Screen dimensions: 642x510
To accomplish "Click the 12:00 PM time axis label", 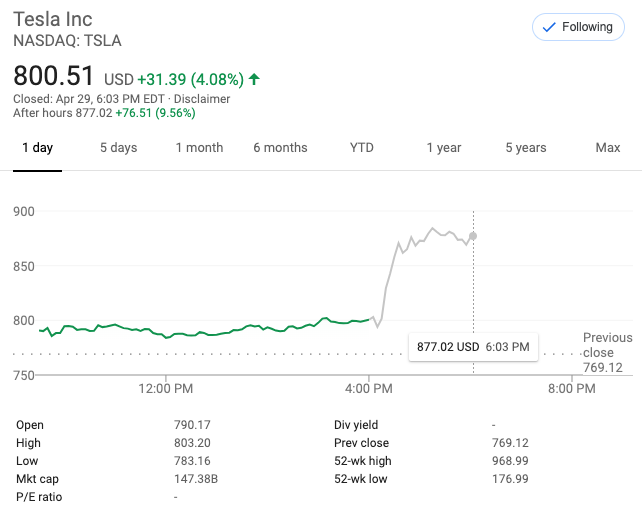I will pyautogui.click(x=166, y=388).
